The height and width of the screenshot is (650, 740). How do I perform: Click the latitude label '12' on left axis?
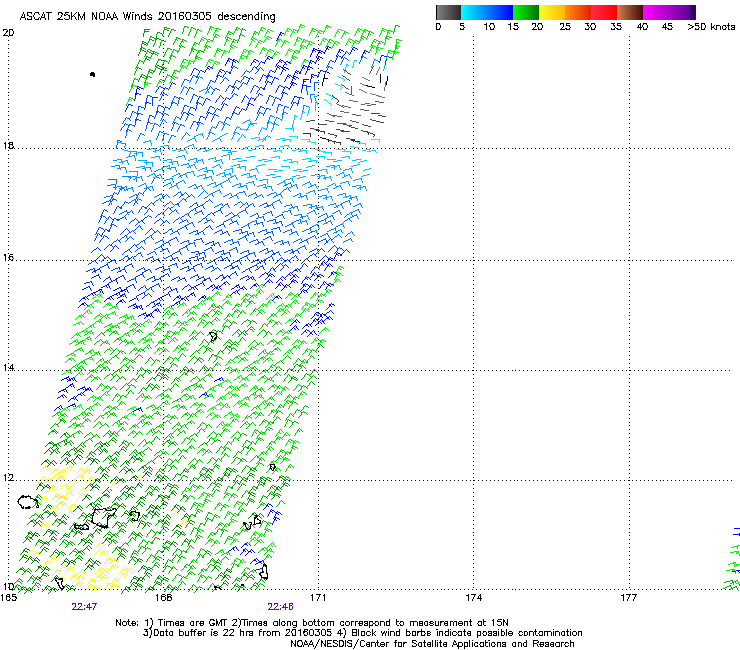tap(8, 478)
